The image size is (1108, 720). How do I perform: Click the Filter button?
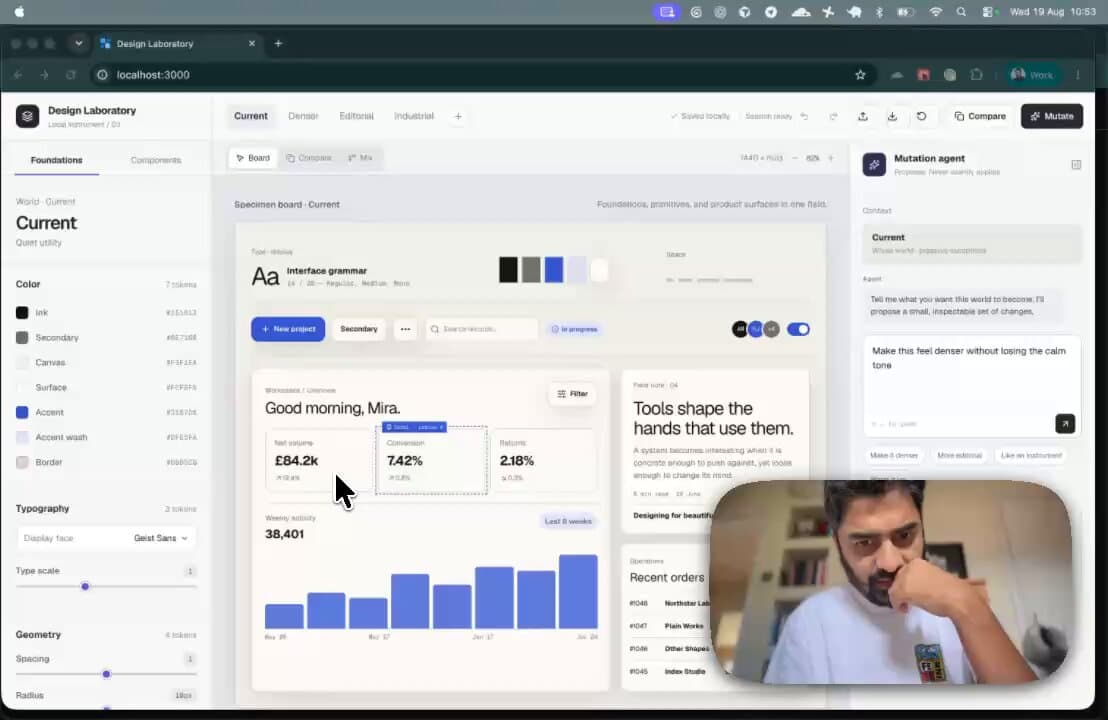tap(572, 394)
